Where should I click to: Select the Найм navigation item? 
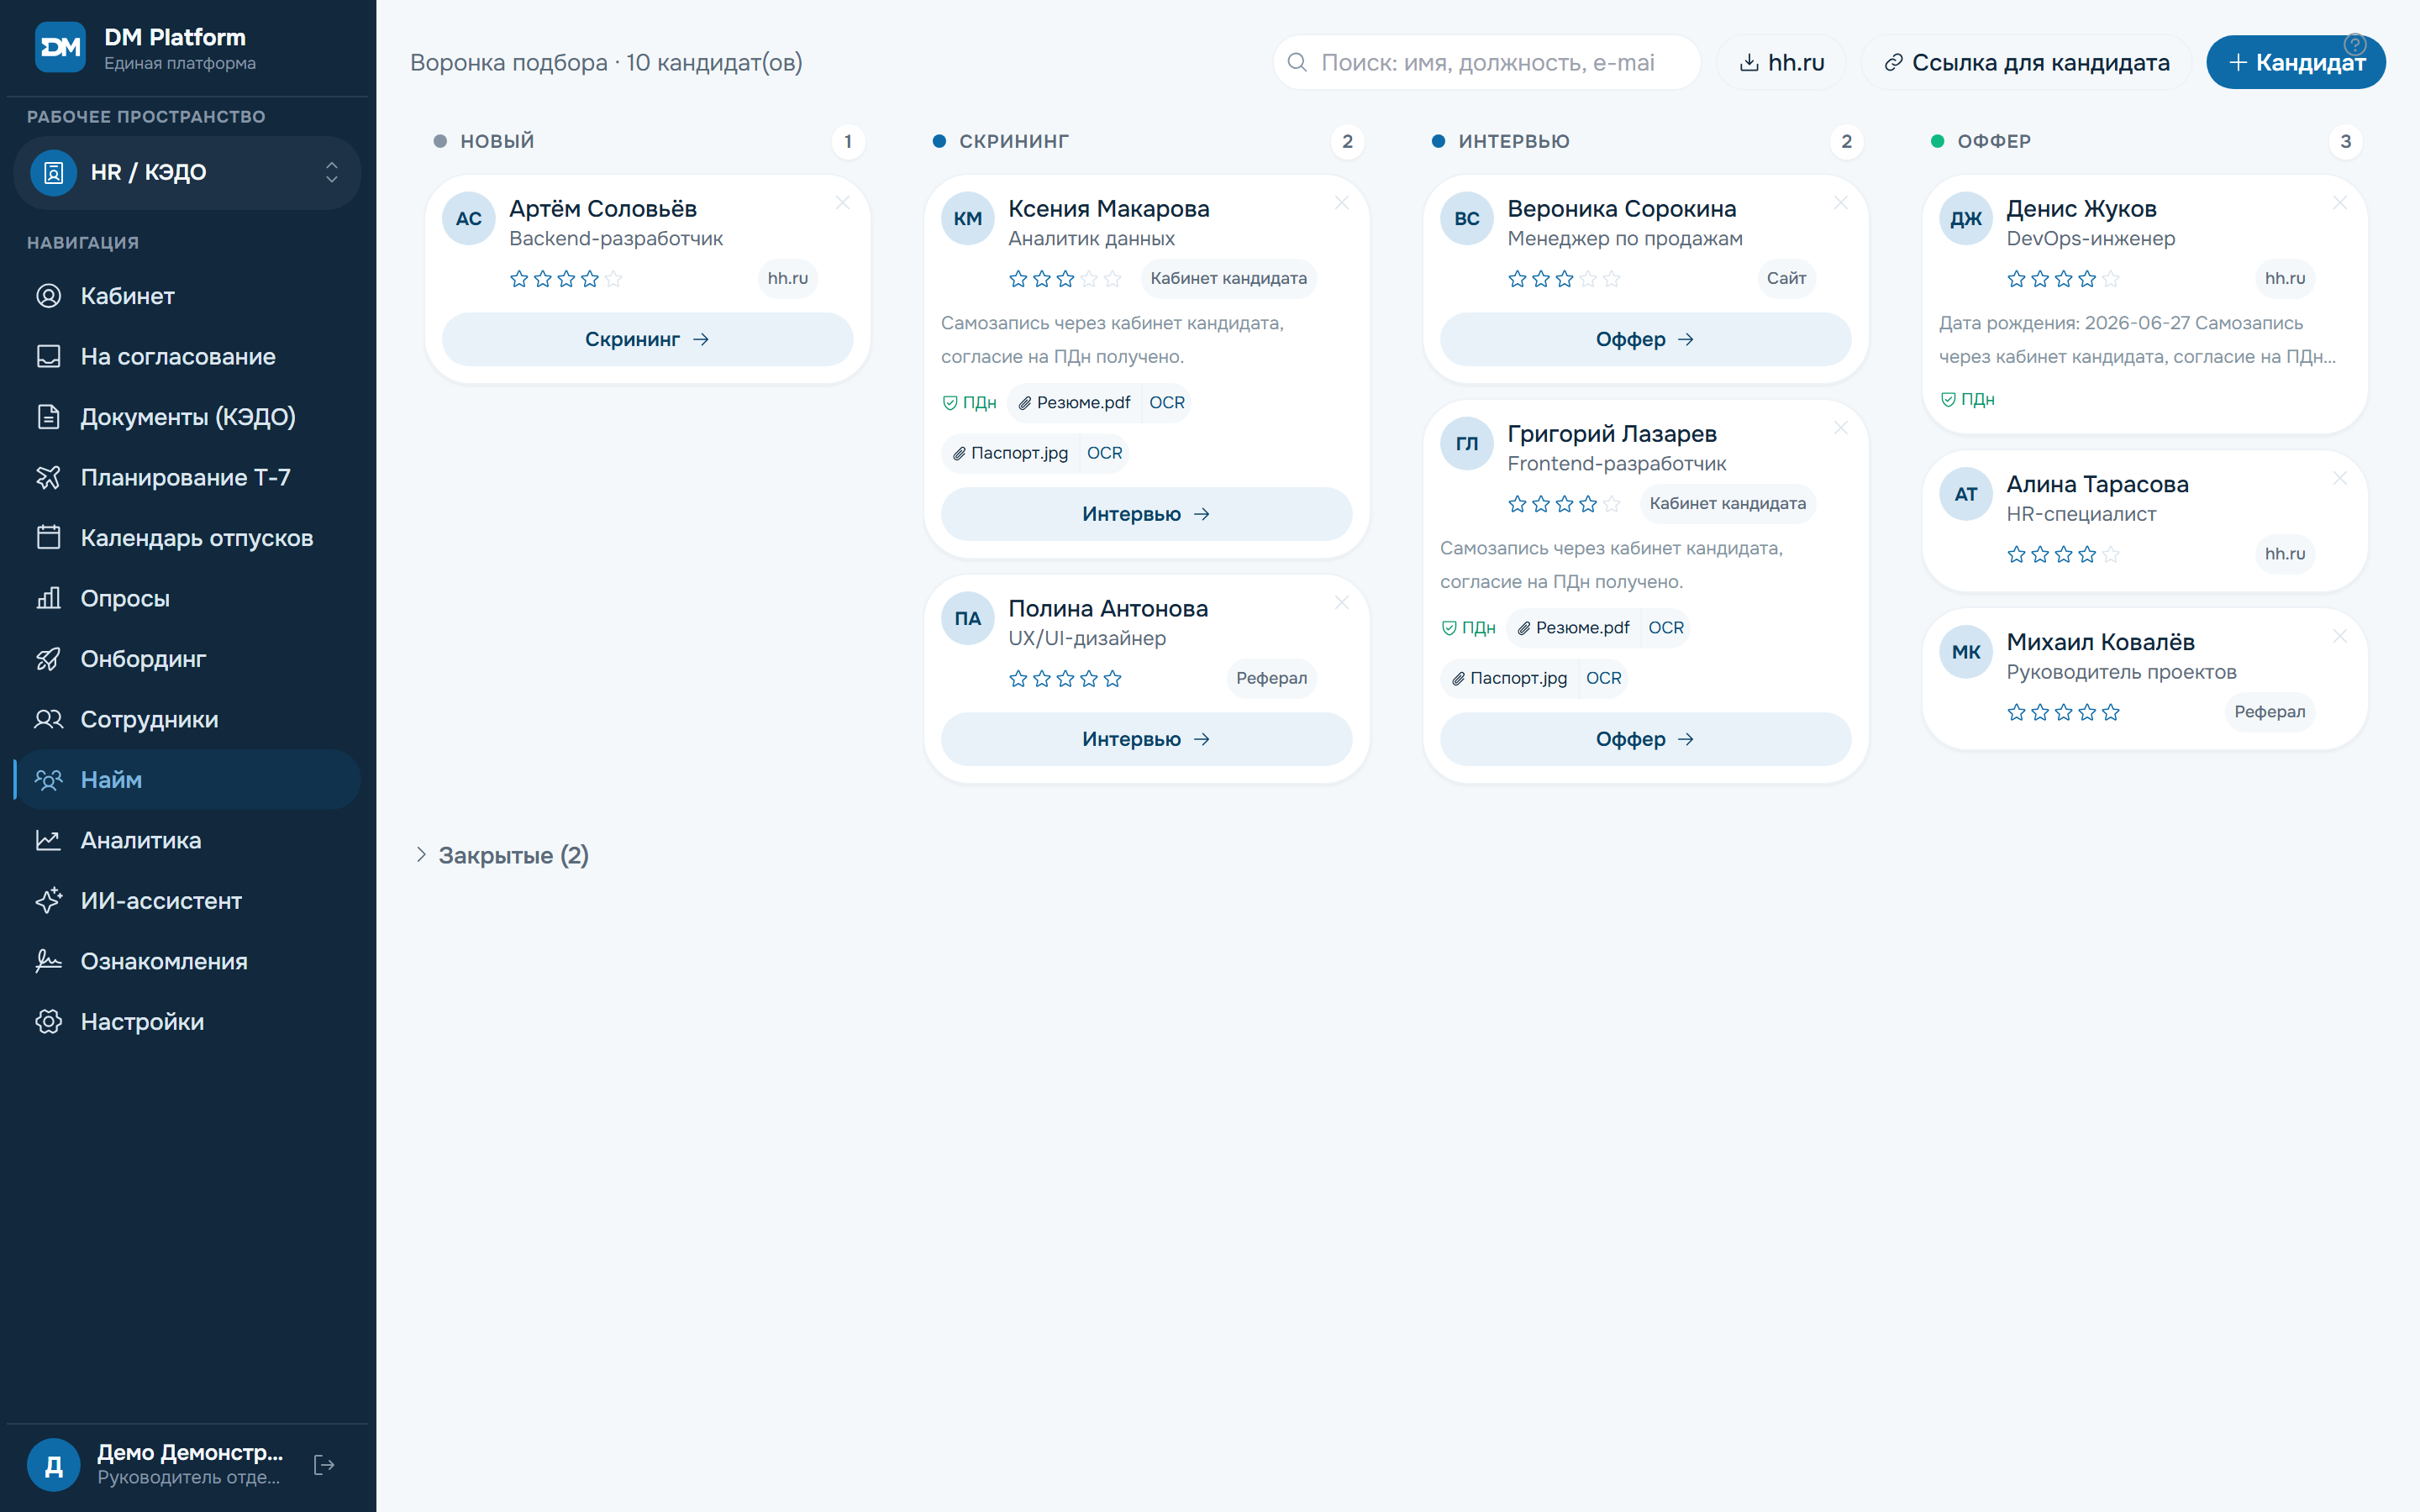tap(187, 780)
